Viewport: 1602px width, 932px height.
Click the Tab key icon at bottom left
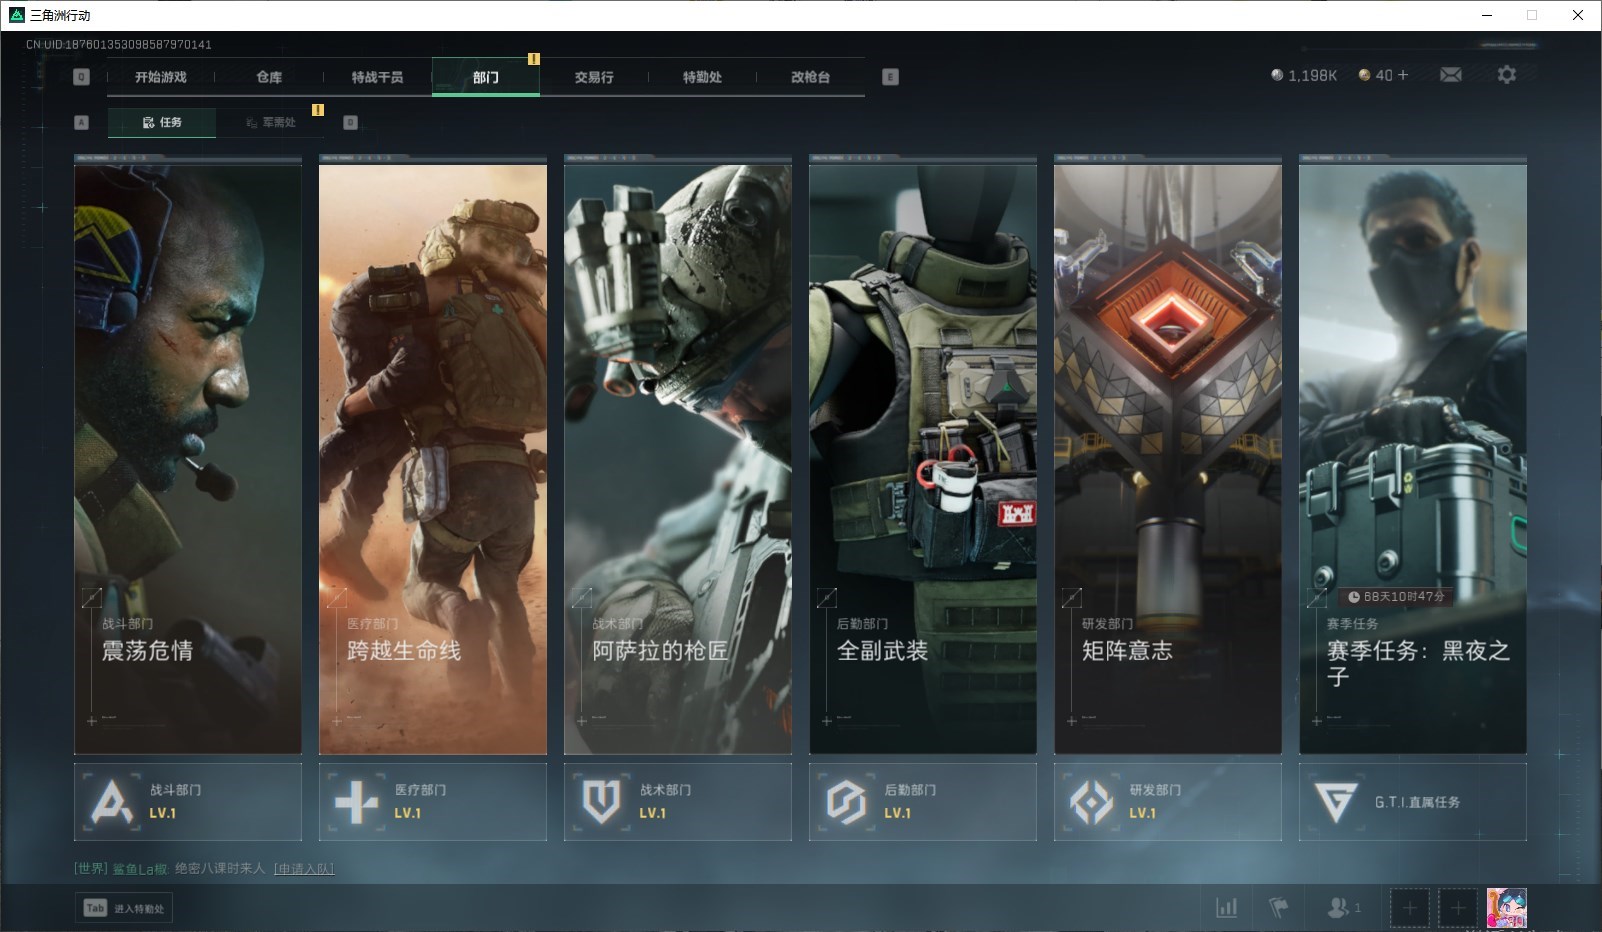(95, 908)
